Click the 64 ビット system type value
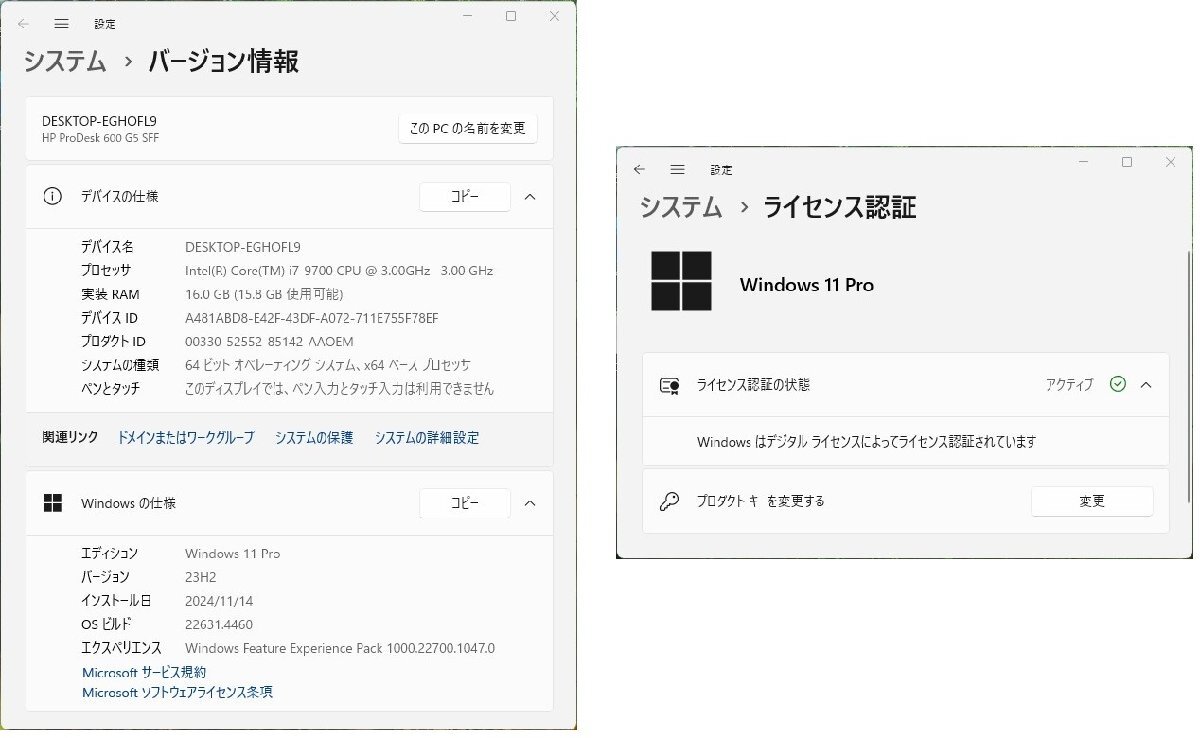1200x738 pixels. point(328,365)
